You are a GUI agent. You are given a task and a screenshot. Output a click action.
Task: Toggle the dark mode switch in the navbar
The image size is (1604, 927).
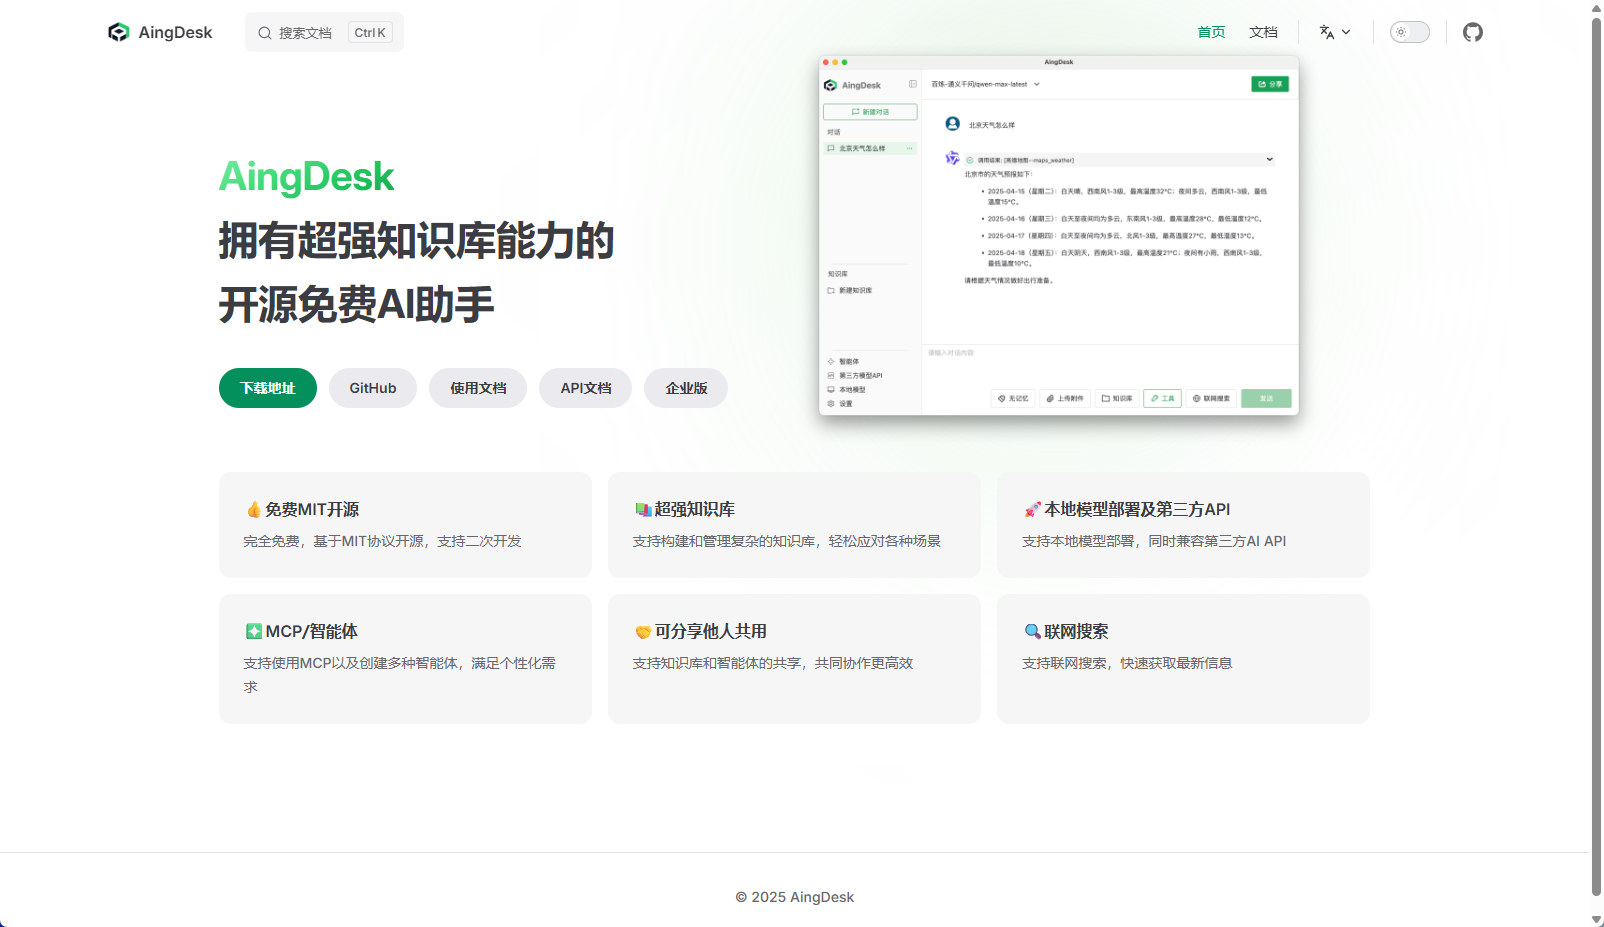coord(1409,31)
